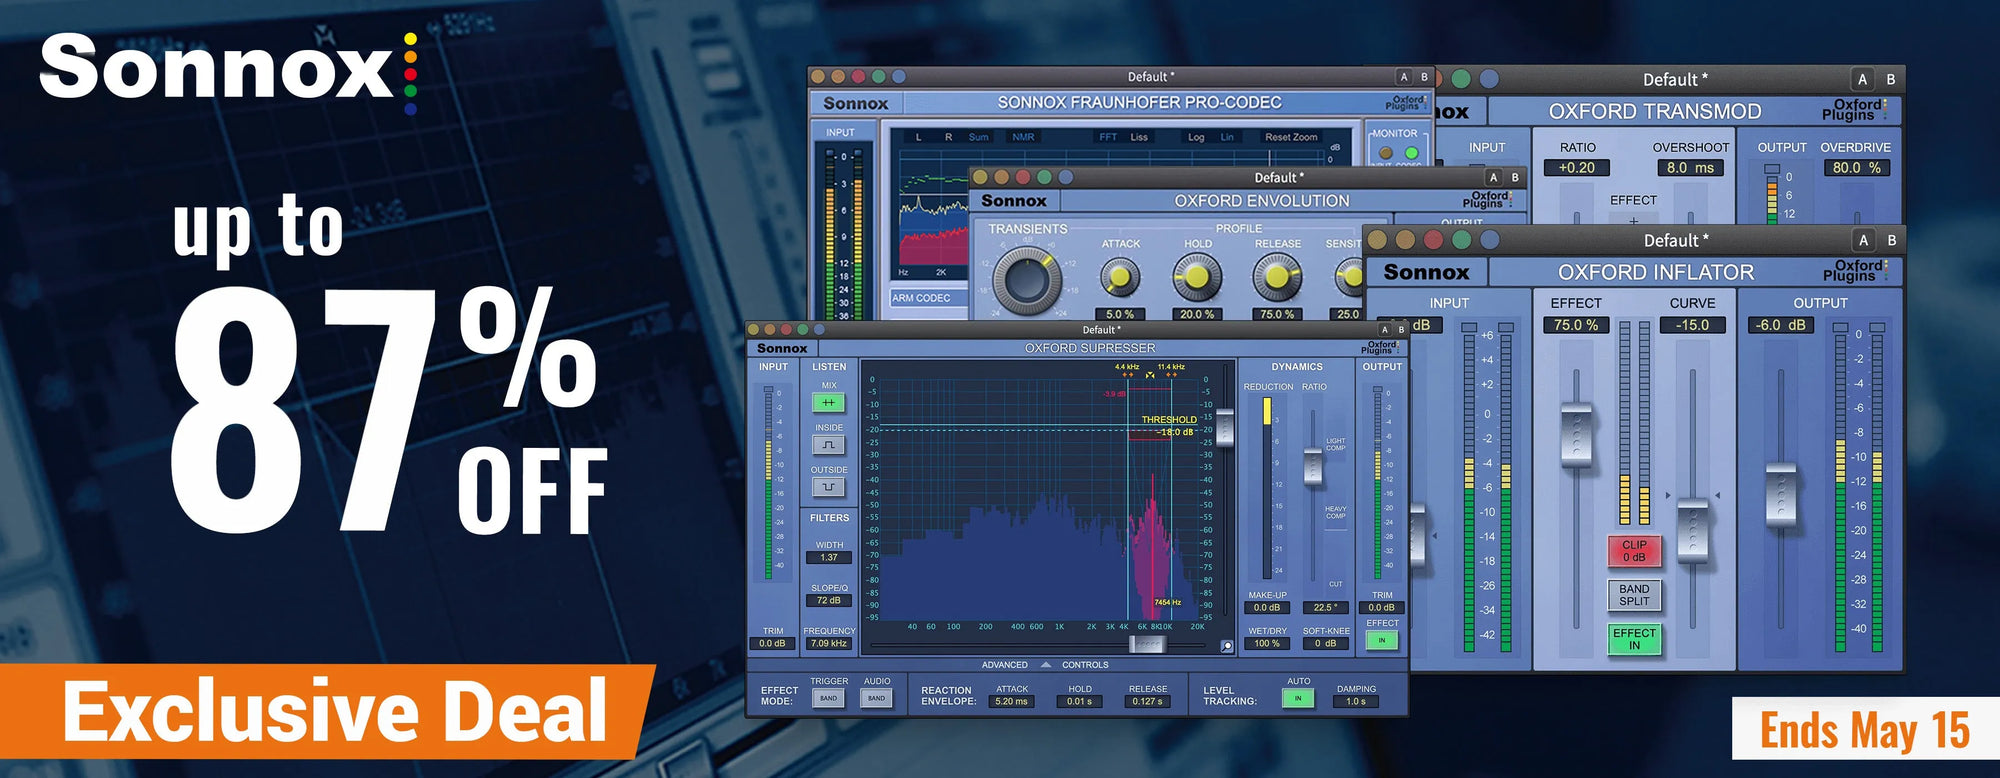Click the Supresser MAKE-UP 0.0 dB field
This screenshot has height=778, width=2000.
coord(1267,608)
